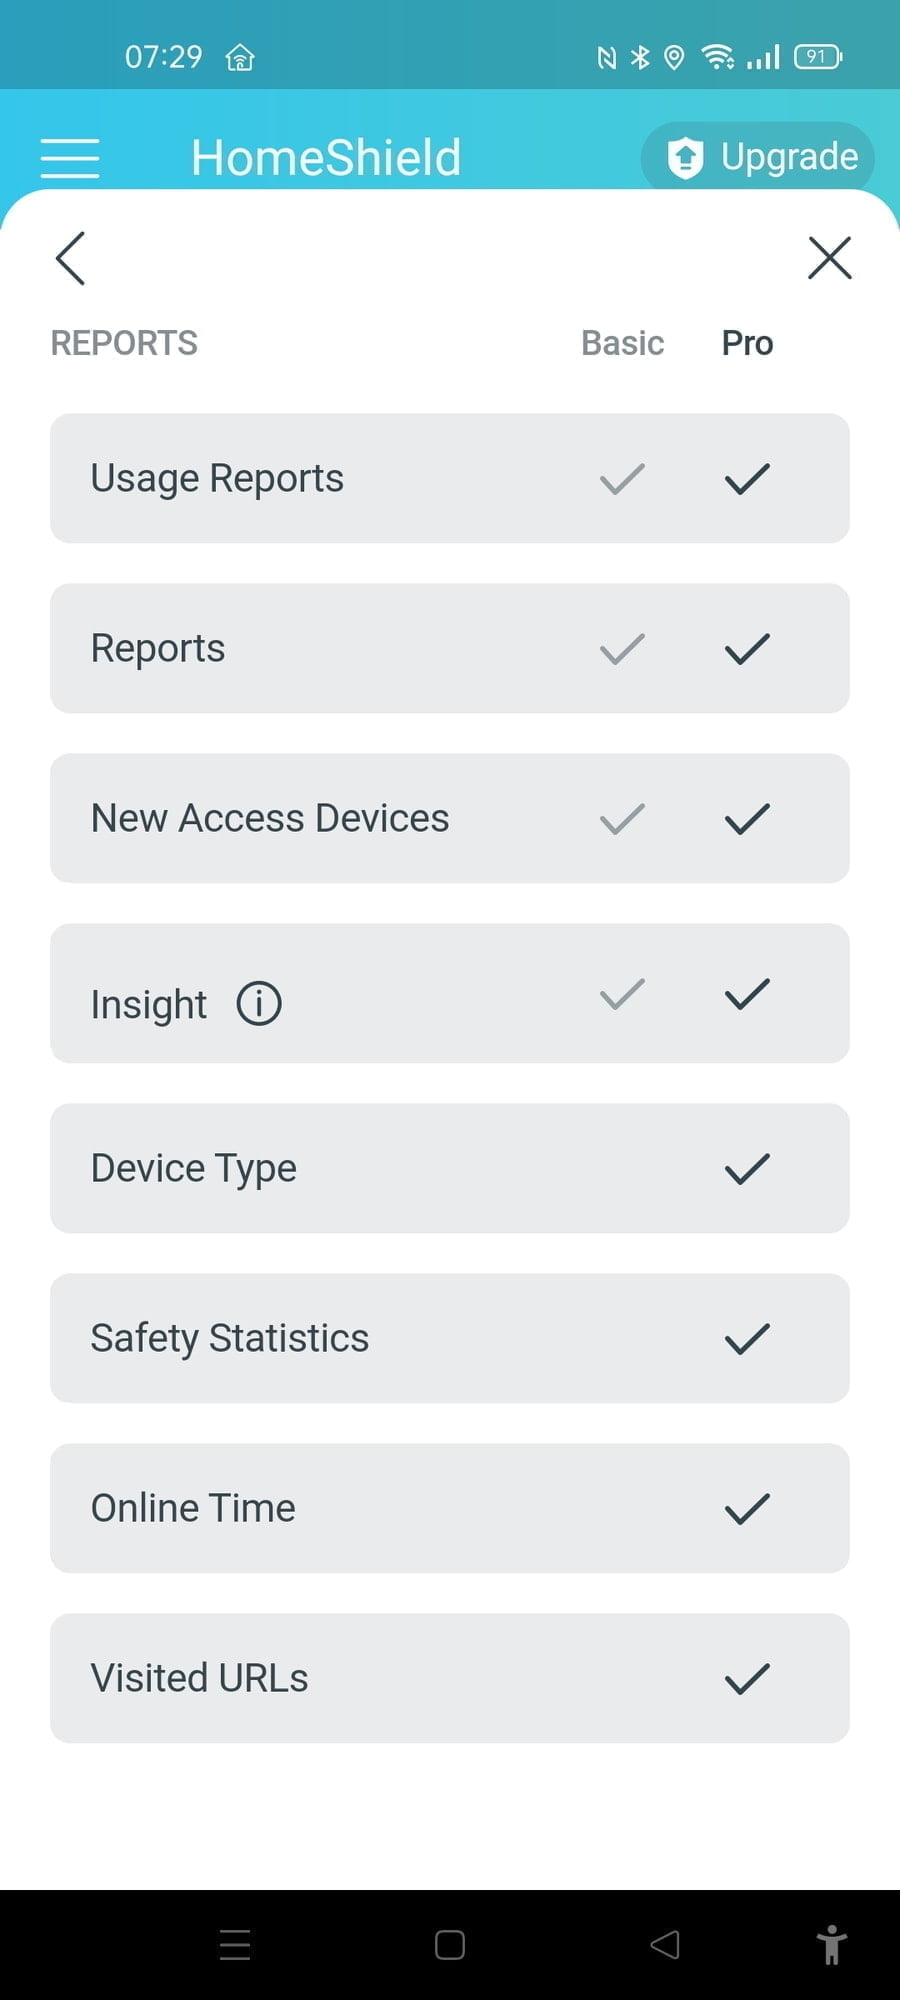The width and height of the screenshot is (900, 2000).
Task: Tap the Android recent apps button
Action: click(235, 1945)
